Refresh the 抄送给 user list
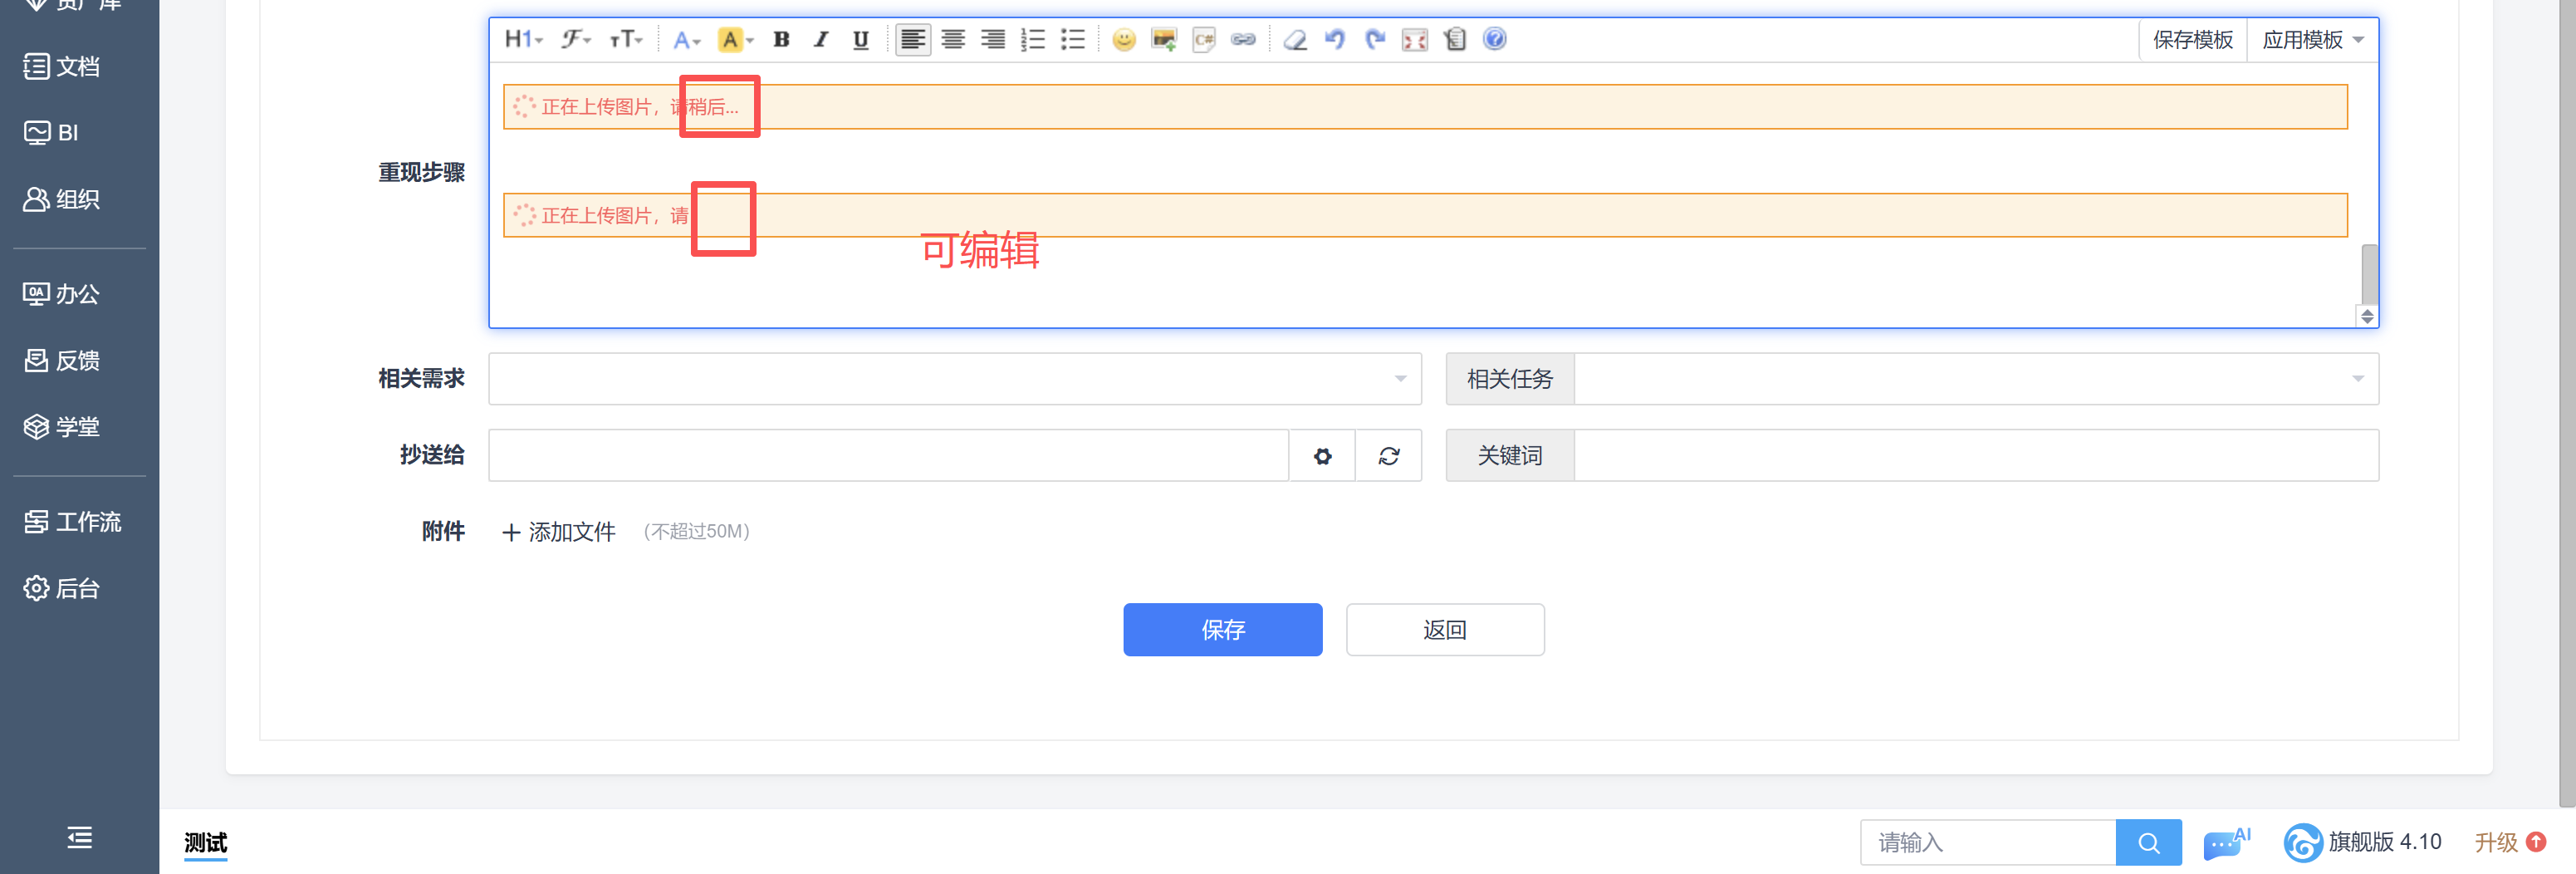Image resolution: width=2576 pixels, height=874 pixels. coord(1388,456)
